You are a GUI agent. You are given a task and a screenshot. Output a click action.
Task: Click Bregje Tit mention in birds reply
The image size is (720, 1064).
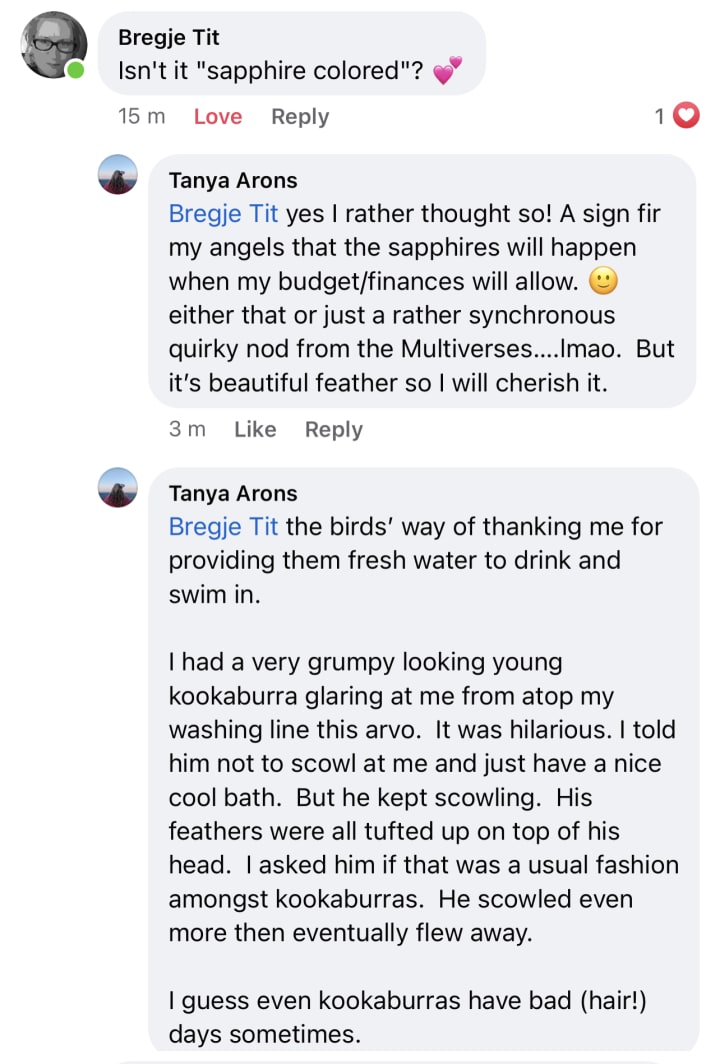[x=223, y=526]
